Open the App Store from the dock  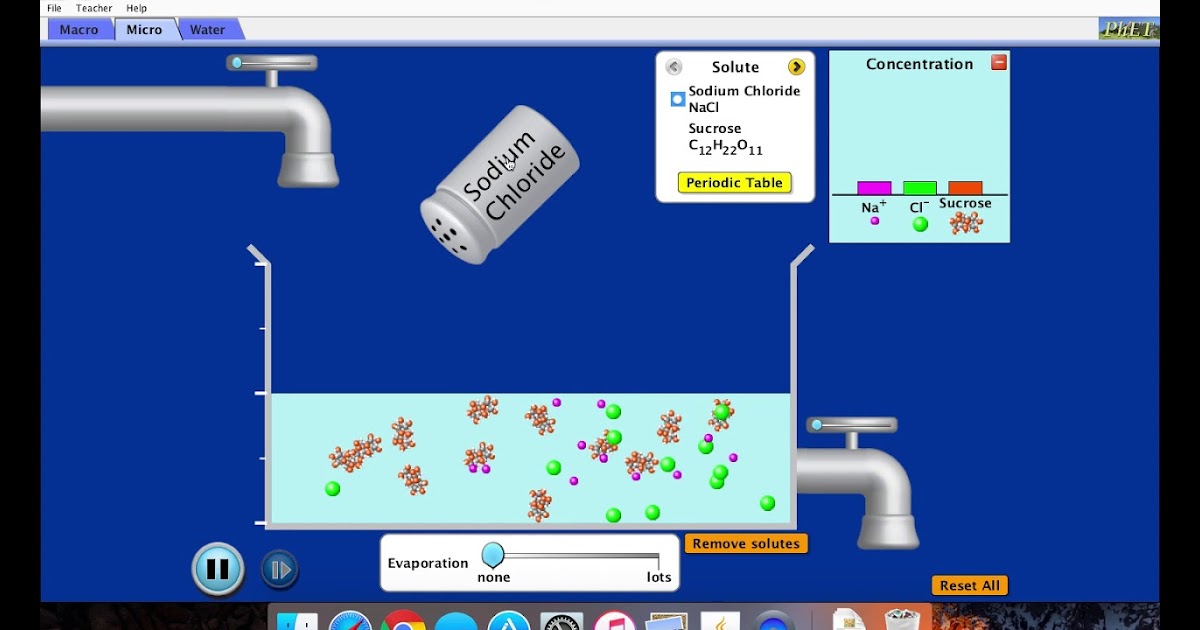pos(509,621)
